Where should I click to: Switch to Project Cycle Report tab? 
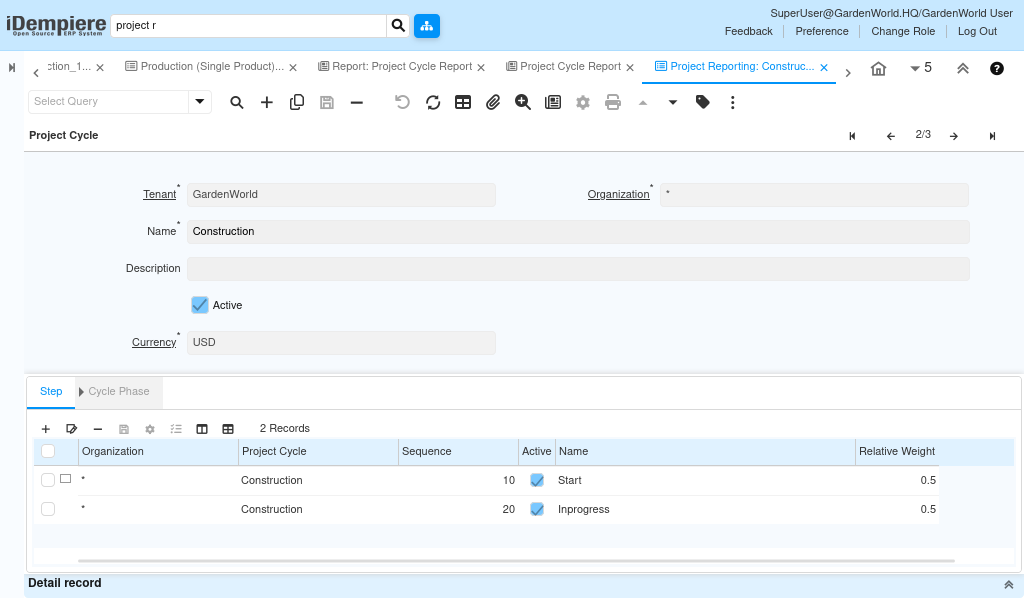[x=570, y=67]
